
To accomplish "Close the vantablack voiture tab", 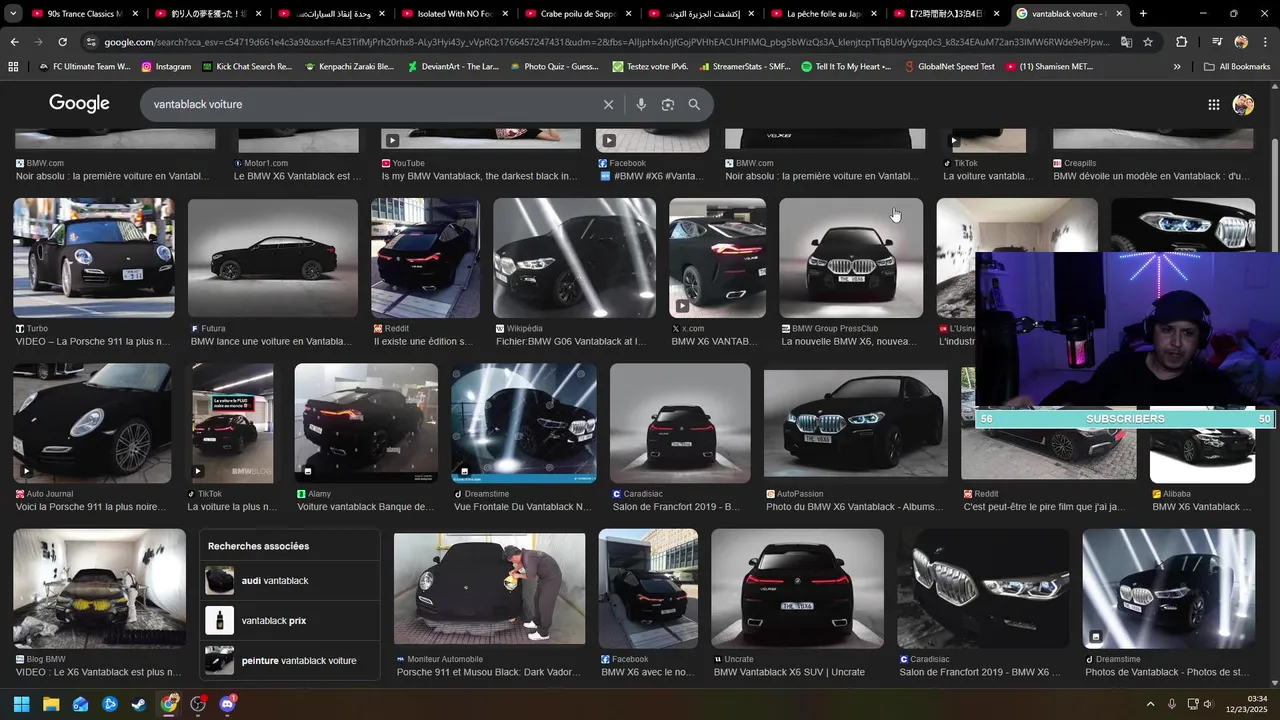I will tap(1119, 14).
